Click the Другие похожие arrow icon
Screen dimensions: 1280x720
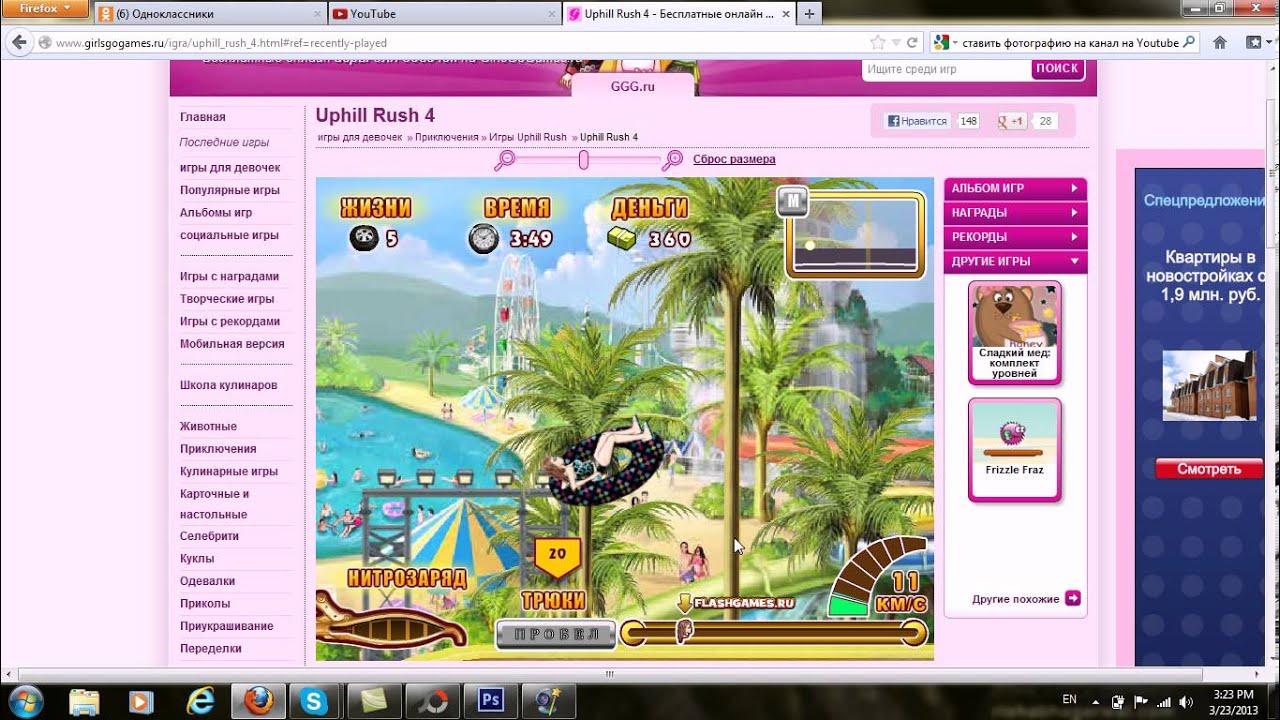1073,598
